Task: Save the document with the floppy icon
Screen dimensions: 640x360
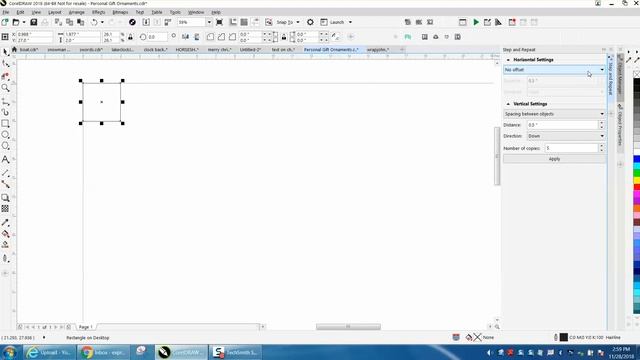Action: 34,22
